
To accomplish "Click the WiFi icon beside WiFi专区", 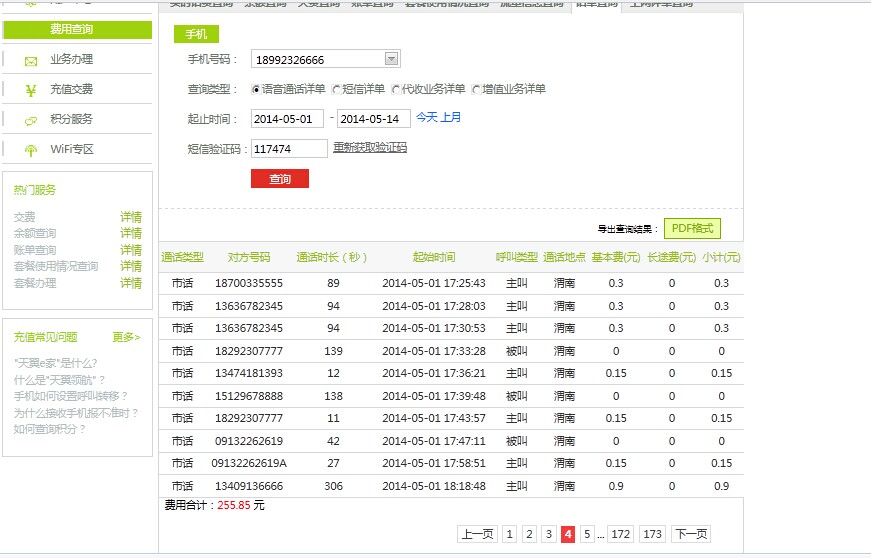I will point(31,150).
